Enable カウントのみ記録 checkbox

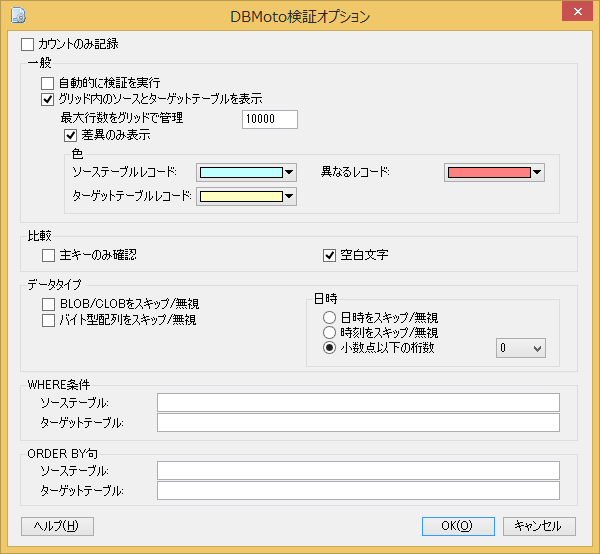(28, 44)
